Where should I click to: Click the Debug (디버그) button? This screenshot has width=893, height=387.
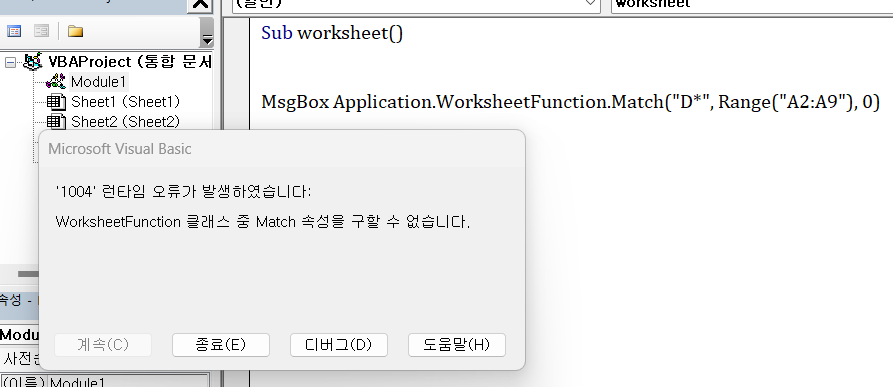(x=339, y=345)
